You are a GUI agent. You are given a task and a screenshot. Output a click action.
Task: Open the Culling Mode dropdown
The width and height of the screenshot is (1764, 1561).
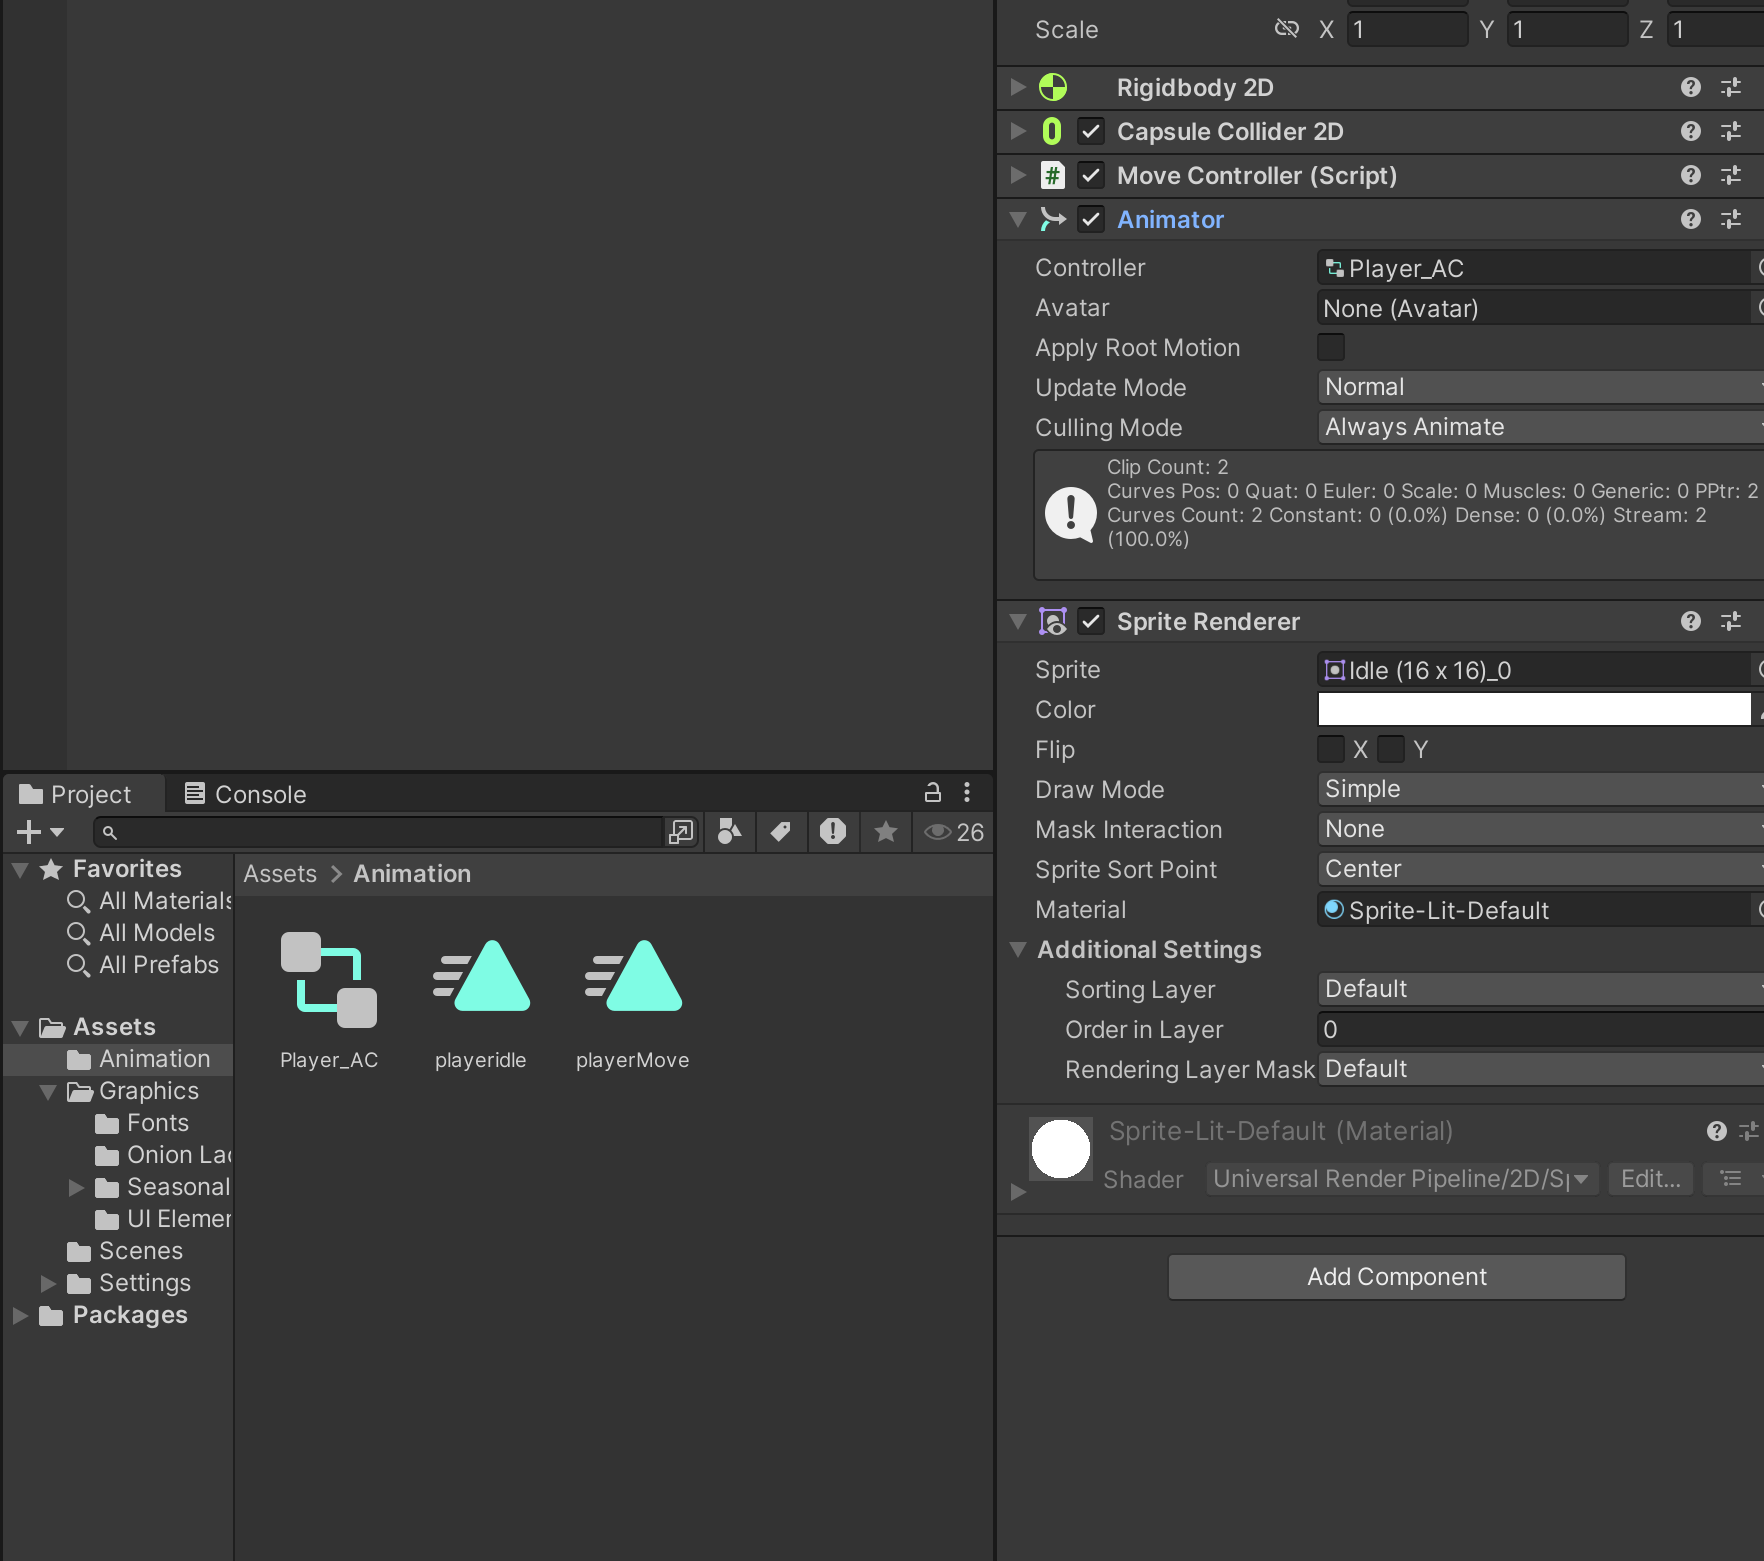(1541, 427)
